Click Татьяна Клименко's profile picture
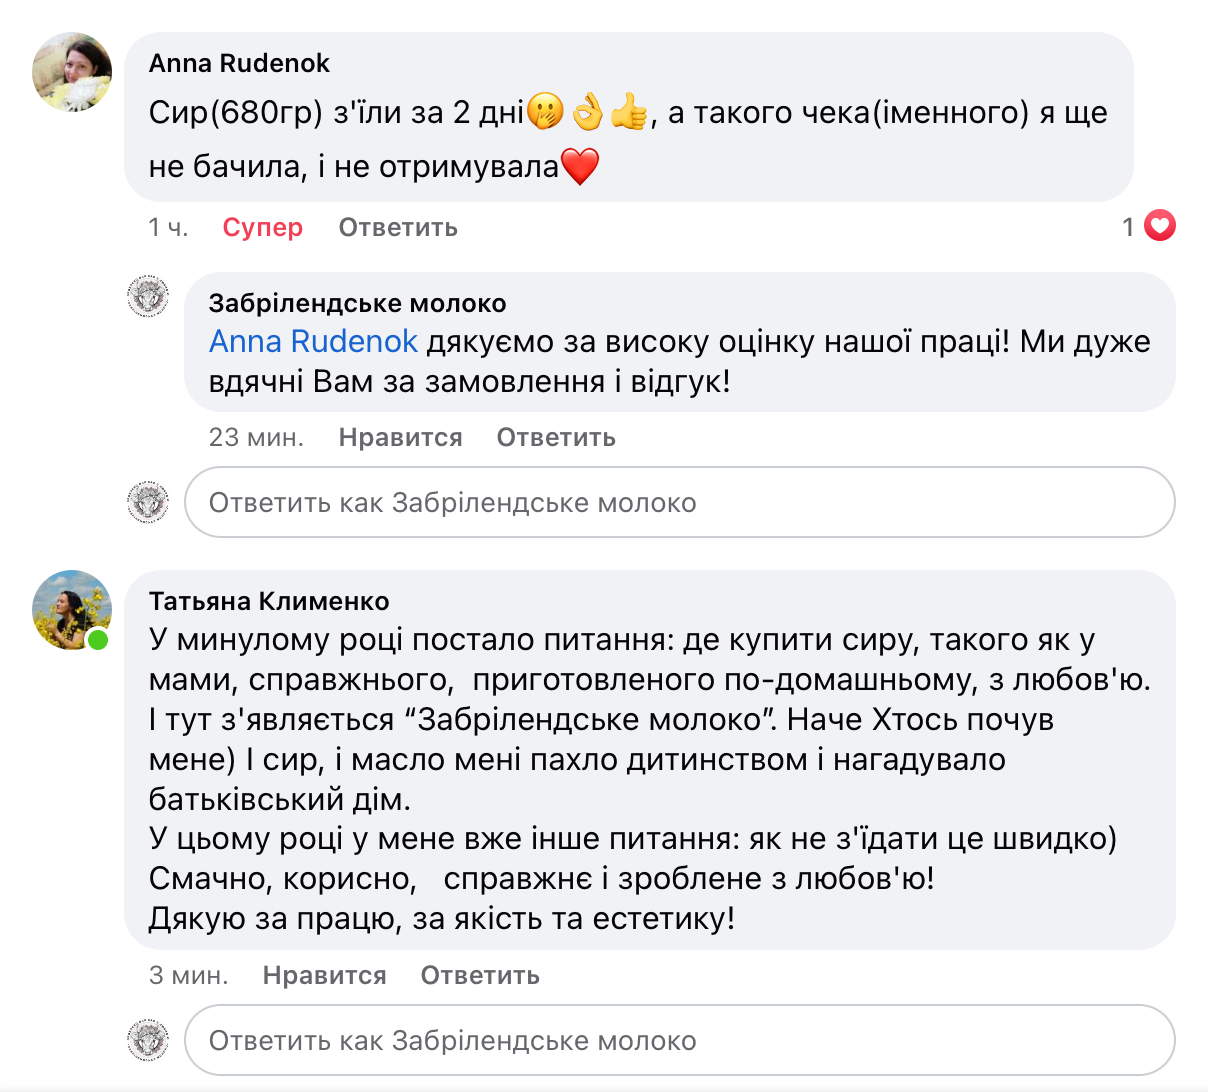 [72, 610]
